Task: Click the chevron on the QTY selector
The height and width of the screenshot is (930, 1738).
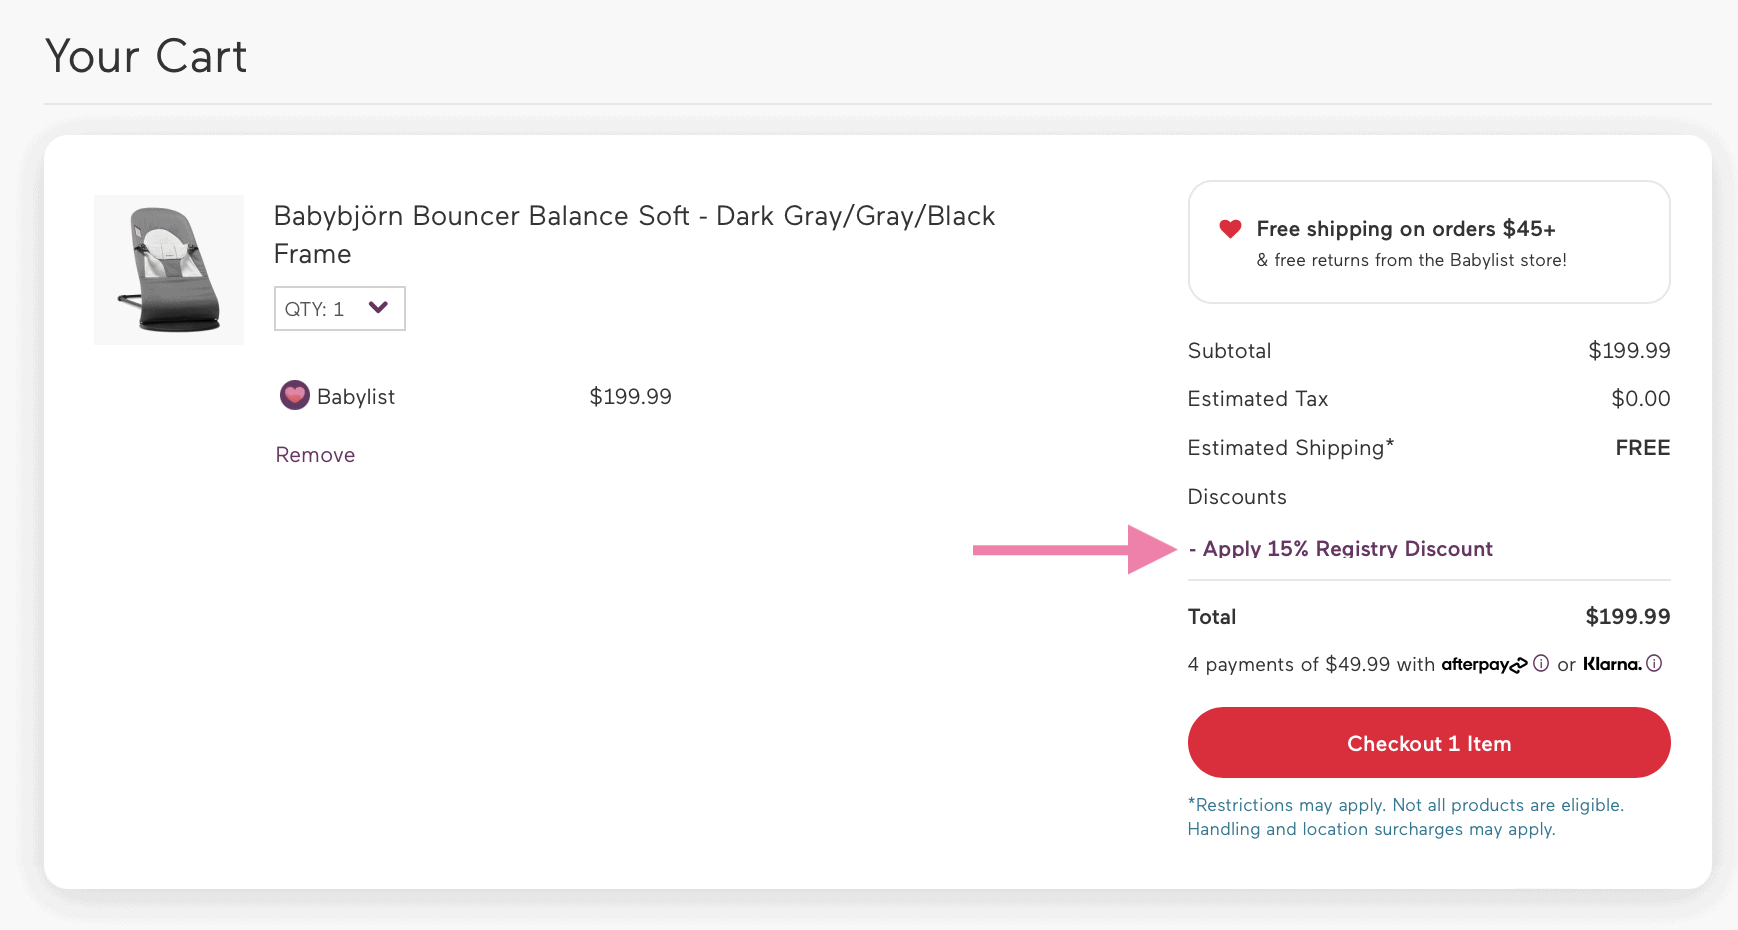Action: click(378, 308)
